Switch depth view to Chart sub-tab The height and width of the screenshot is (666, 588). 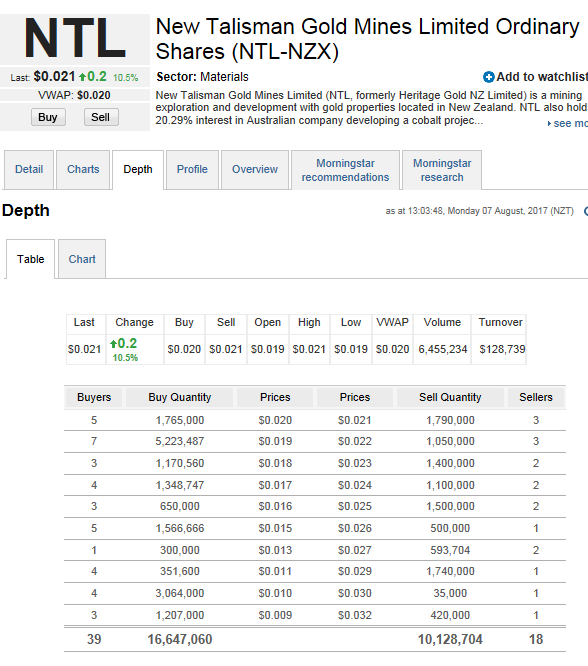(82, 259)
